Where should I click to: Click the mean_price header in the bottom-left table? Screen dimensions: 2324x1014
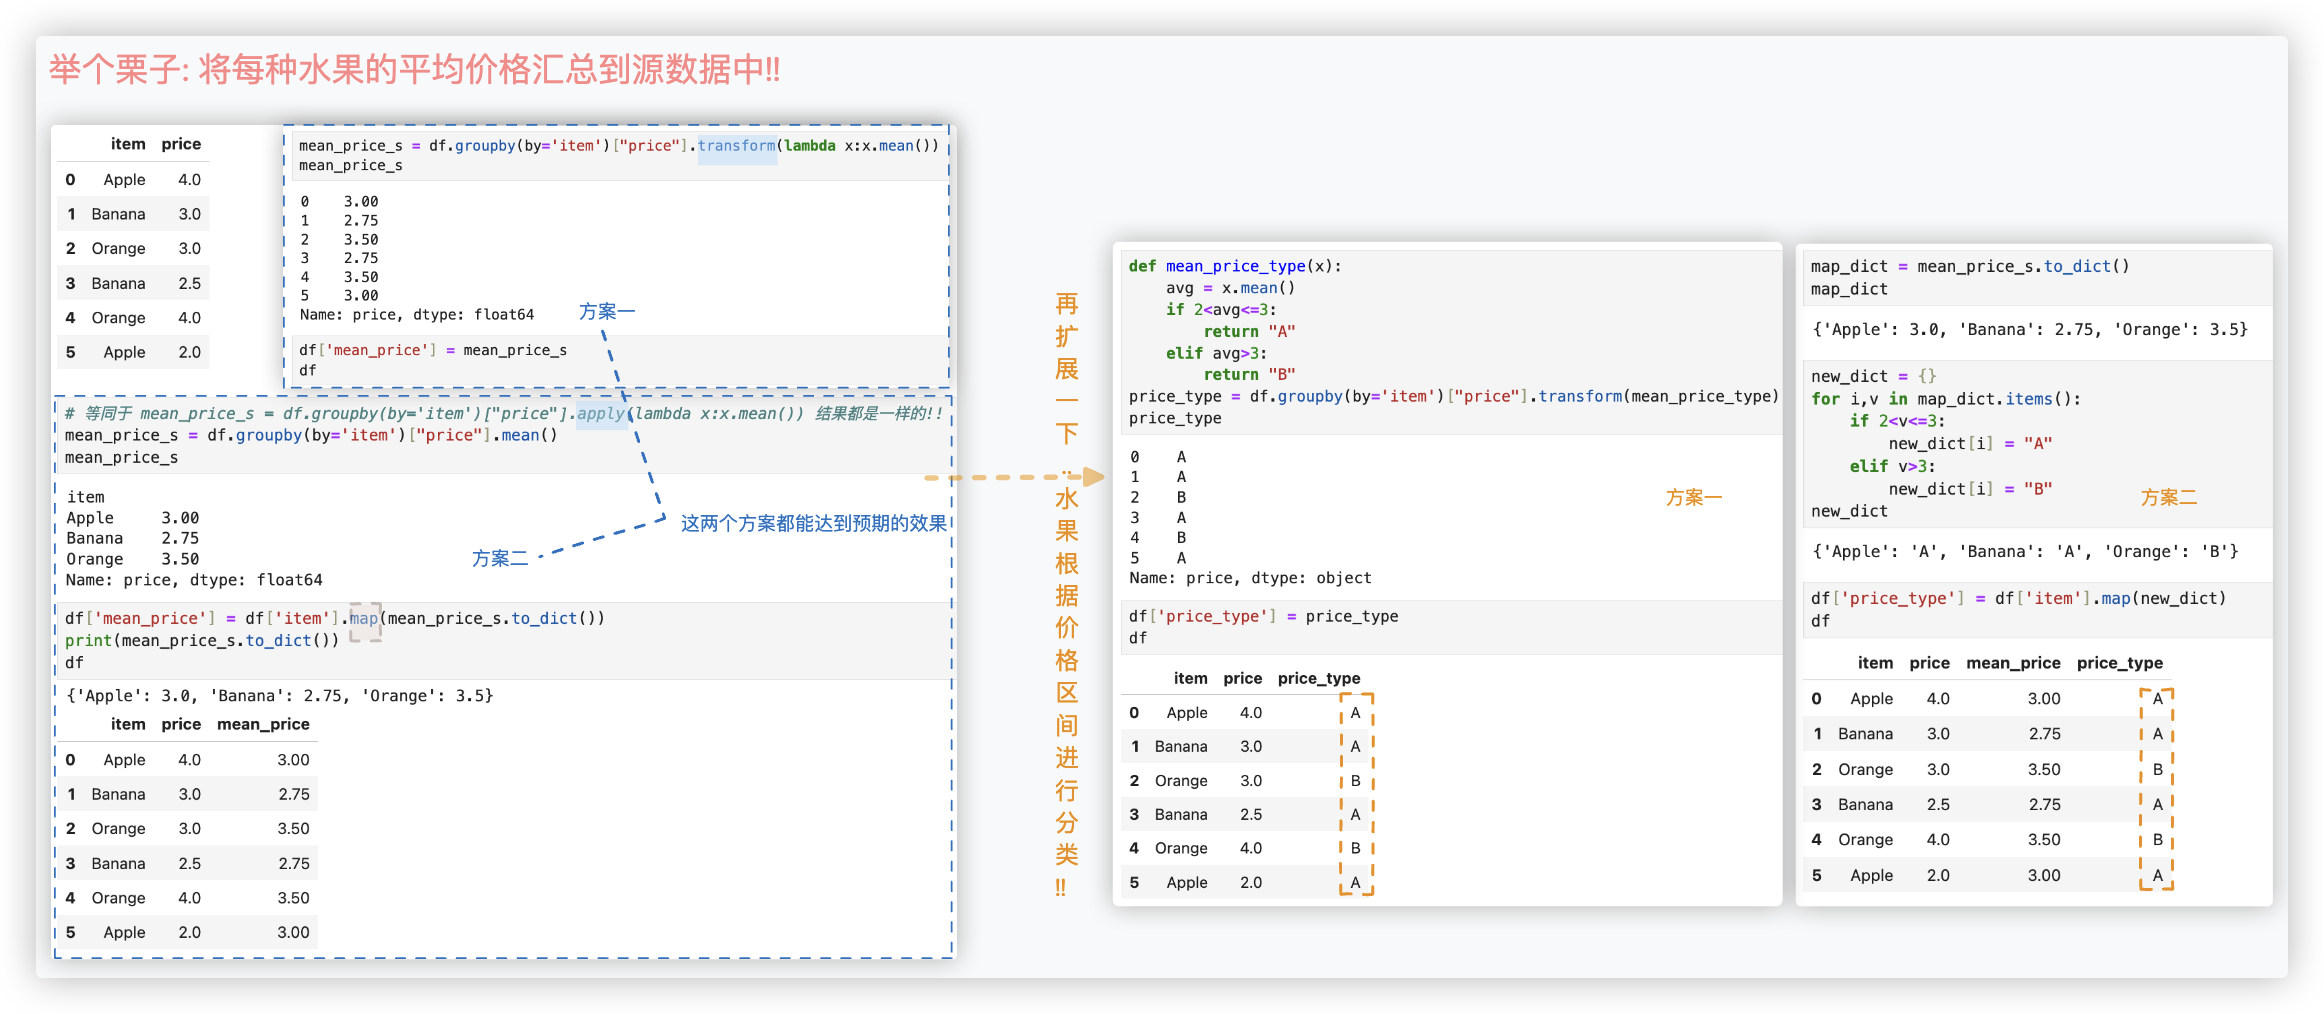click(x=263, y=725)
